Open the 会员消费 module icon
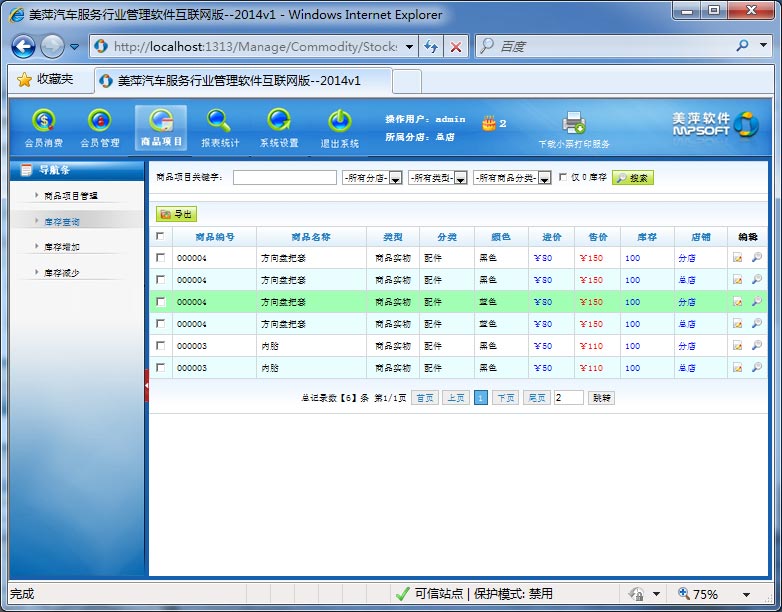The width and height of the screenshot is (782, 612). tap(43, 122)
